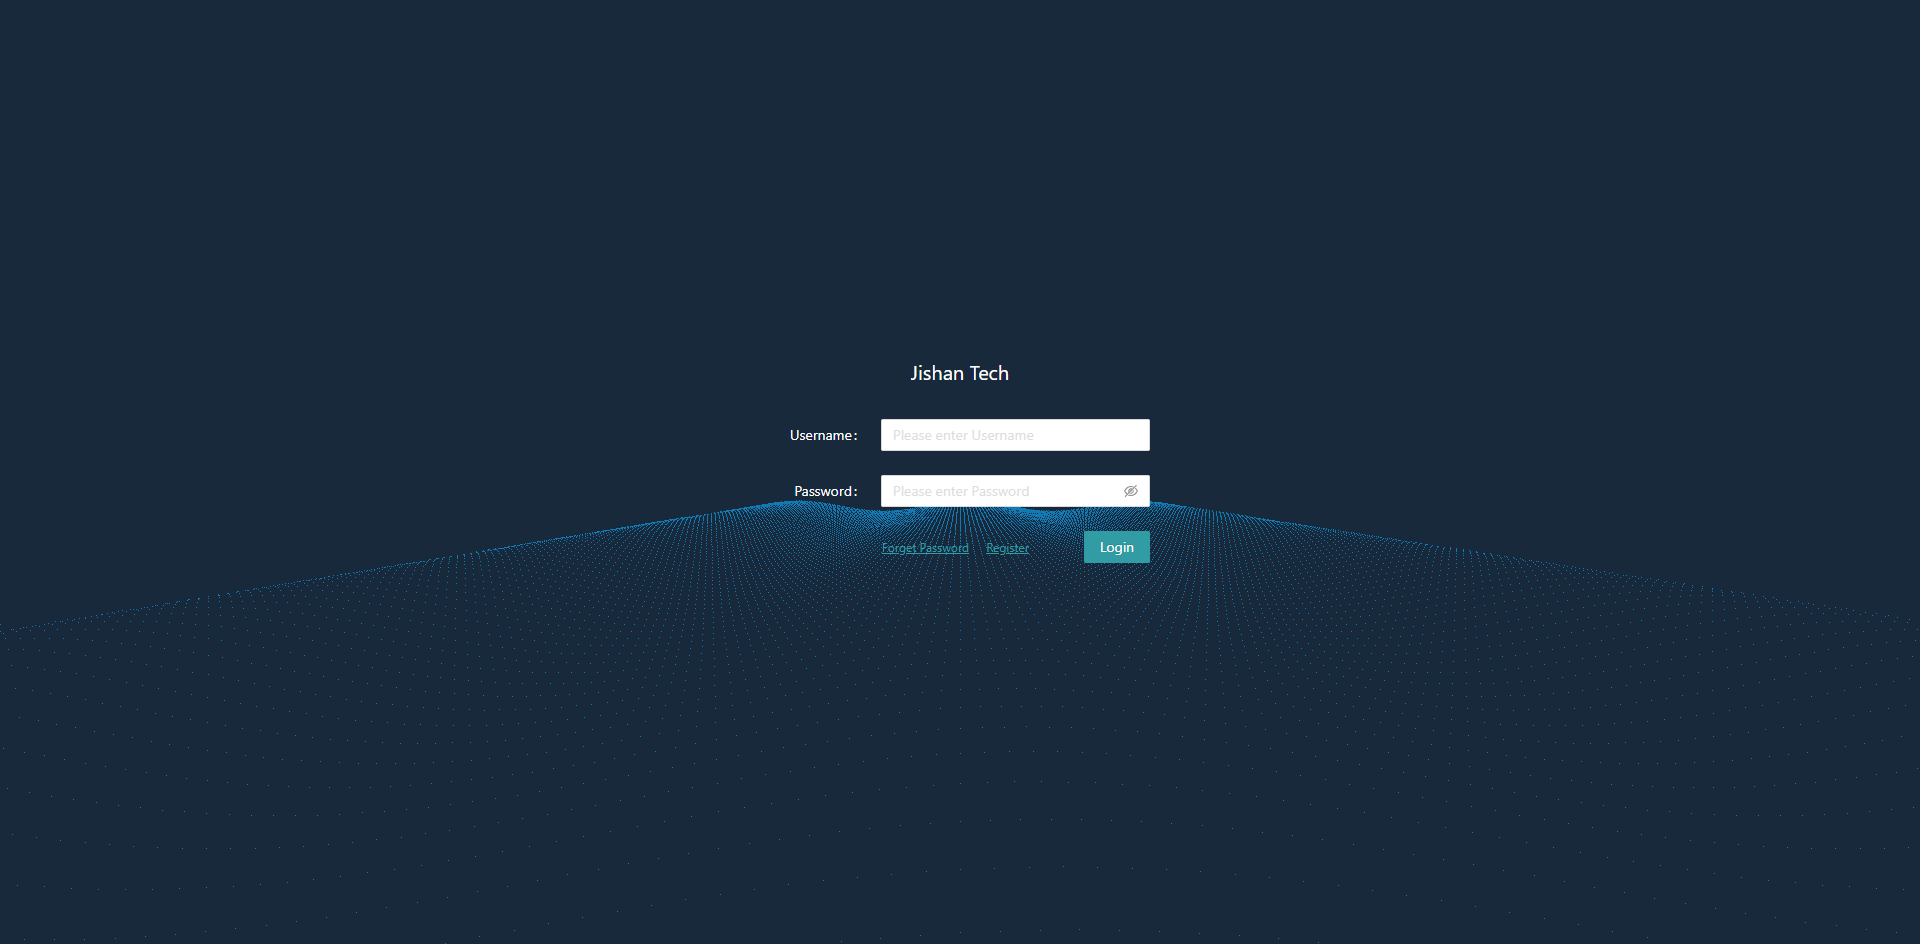Click the Jishan Tech title

coord(960,373)
